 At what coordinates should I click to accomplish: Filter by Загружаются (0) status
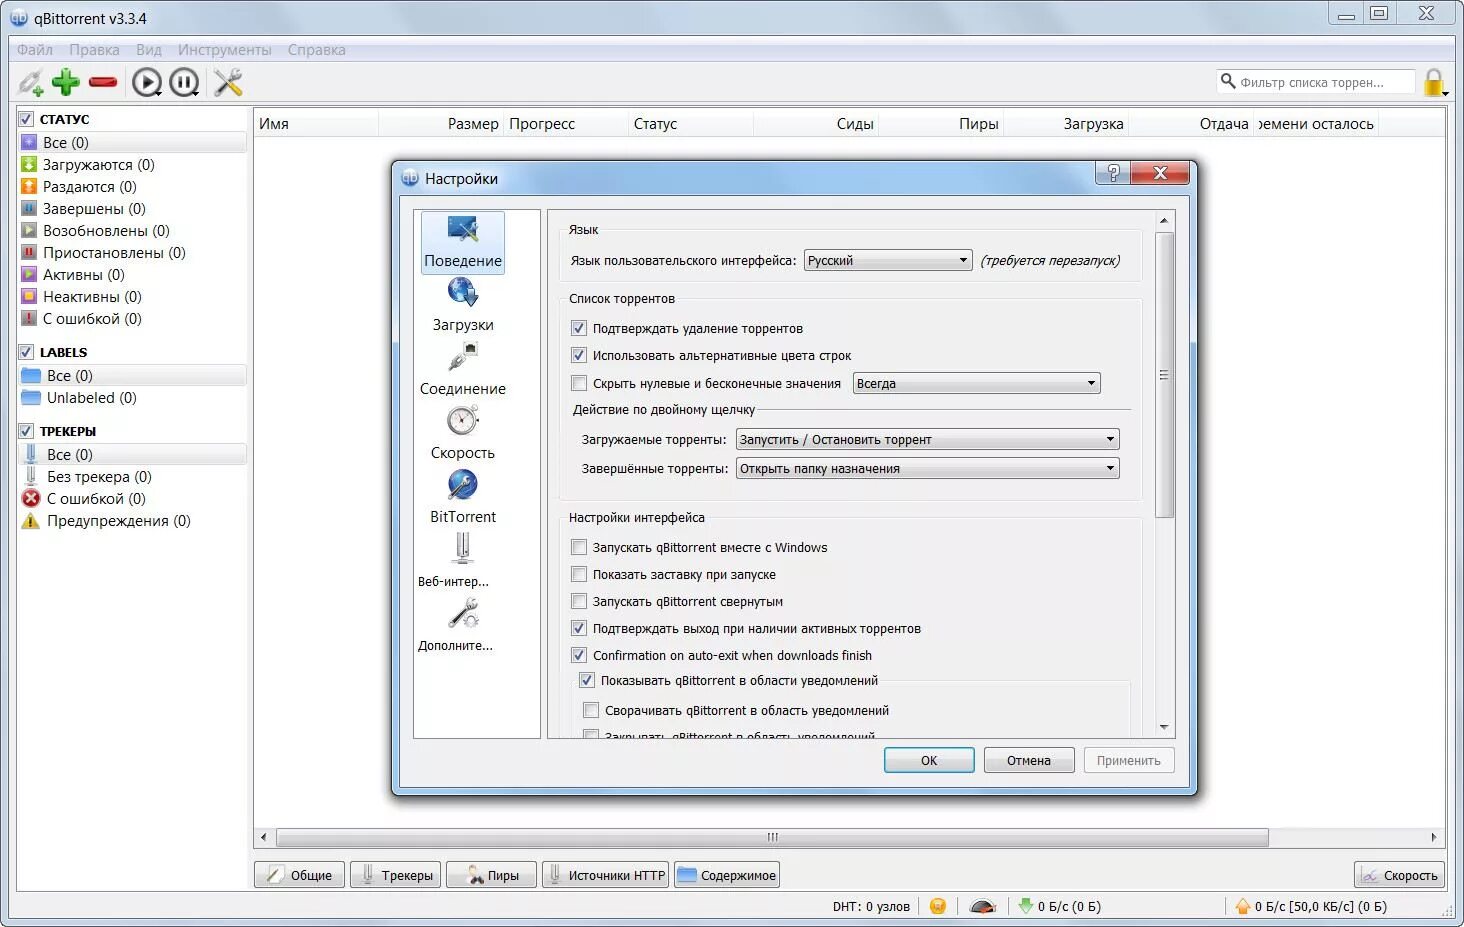click(x=132, y=165)
